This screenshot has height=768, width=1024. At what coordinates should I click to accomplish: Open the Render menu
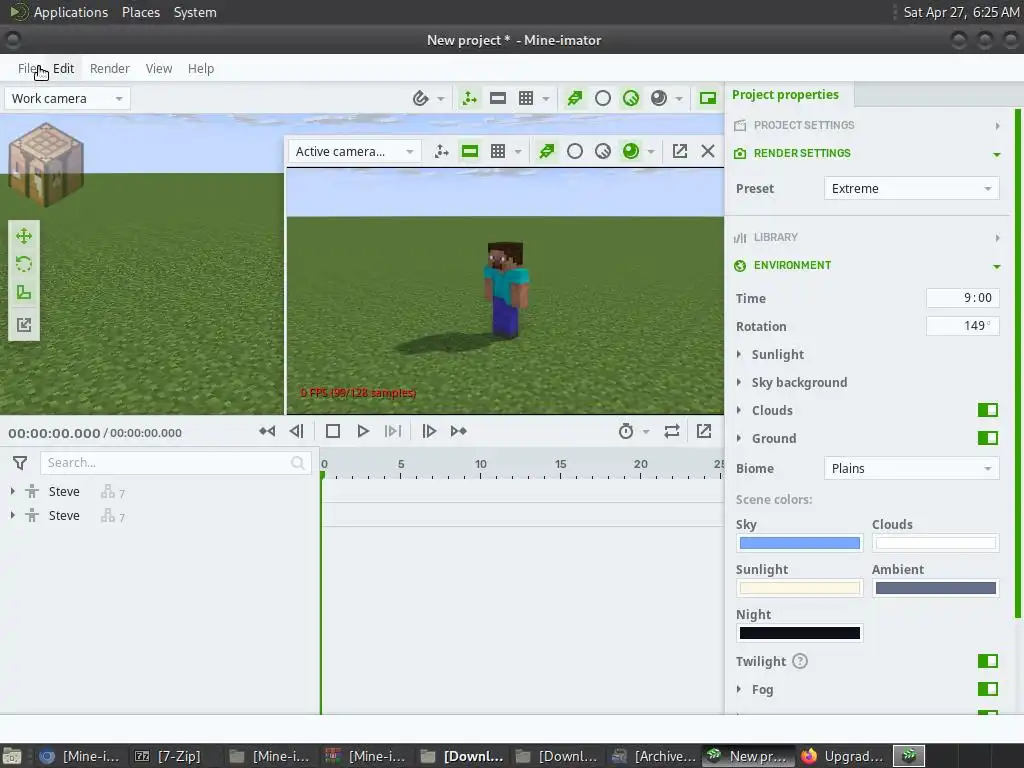pyautogui.click(x=110, y=69)
